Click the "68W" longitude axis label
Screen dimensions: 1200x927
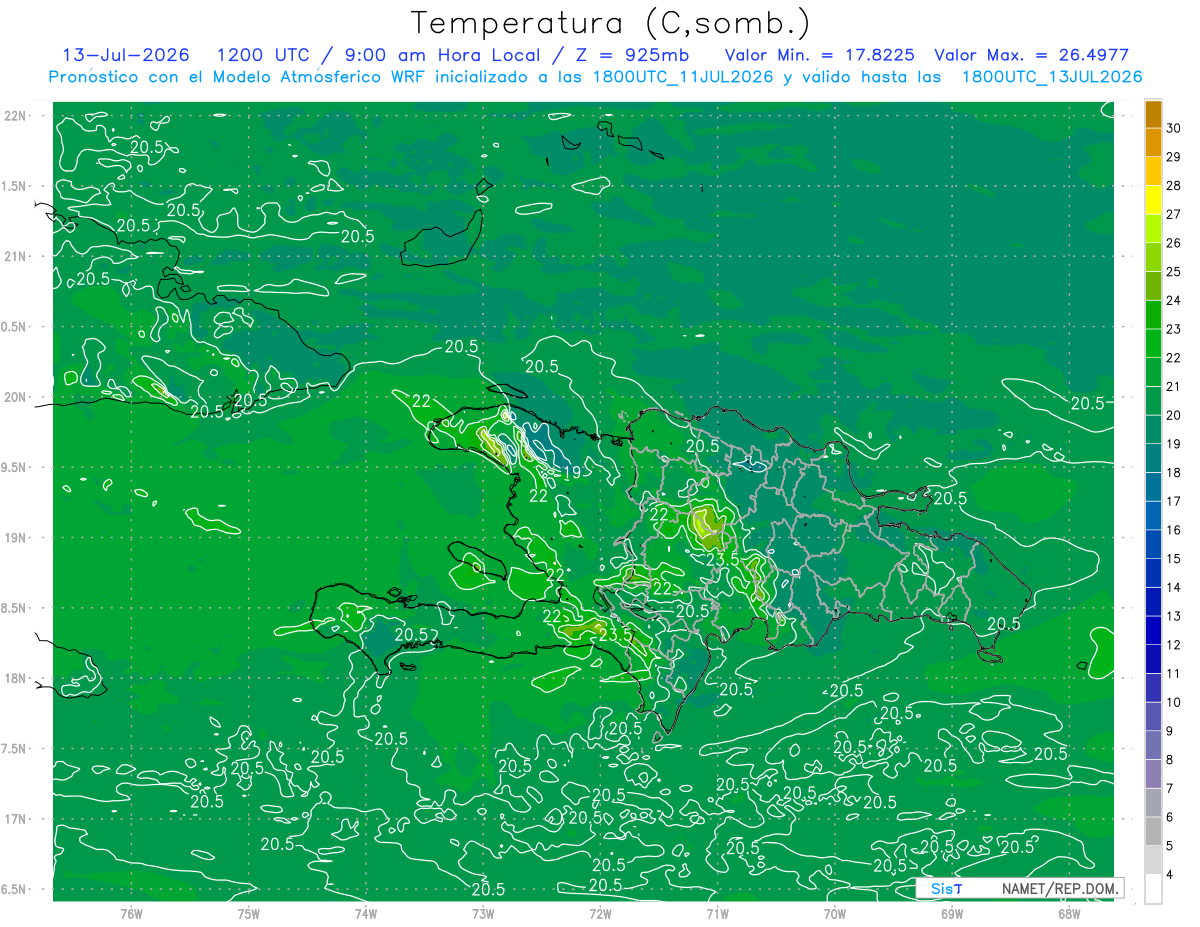click(x=1069, y=913)
